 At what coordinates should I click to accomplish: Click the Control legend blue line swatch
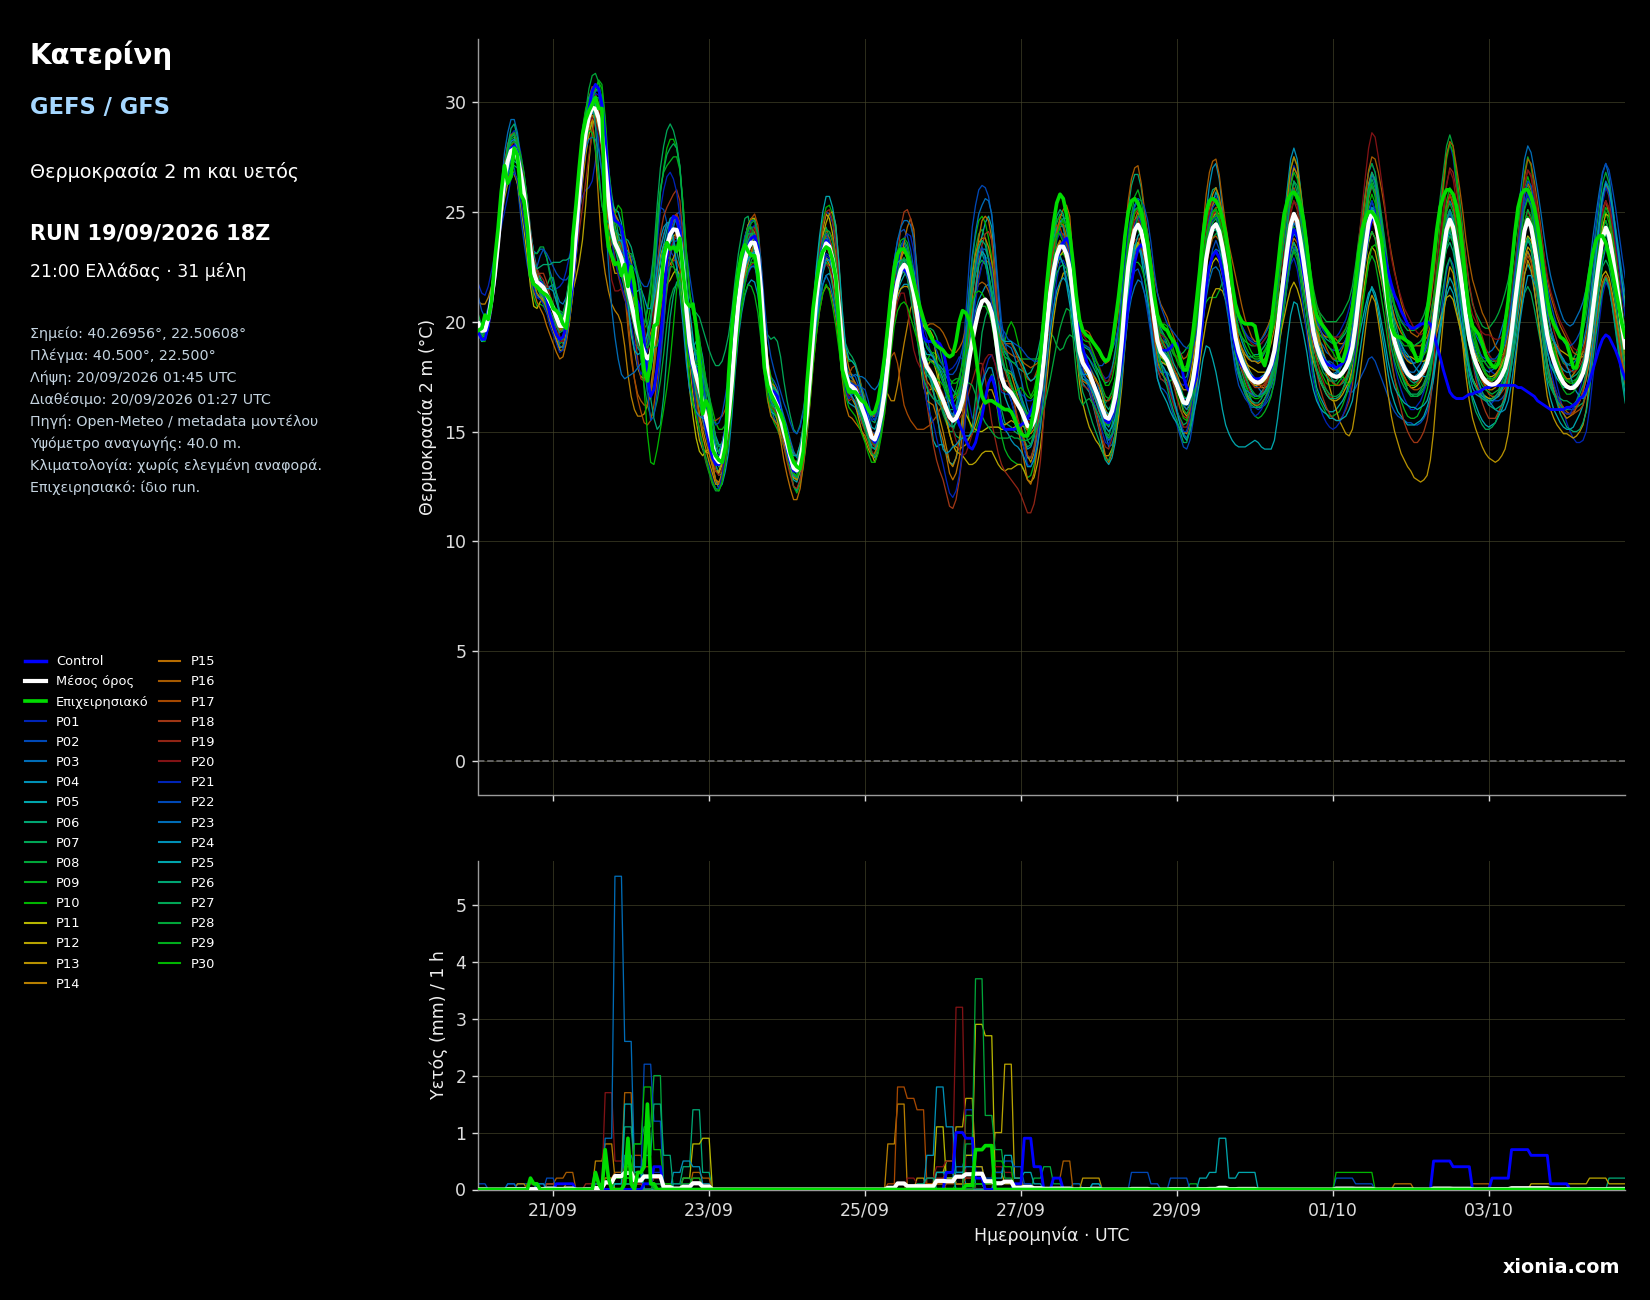click(36, 661)
